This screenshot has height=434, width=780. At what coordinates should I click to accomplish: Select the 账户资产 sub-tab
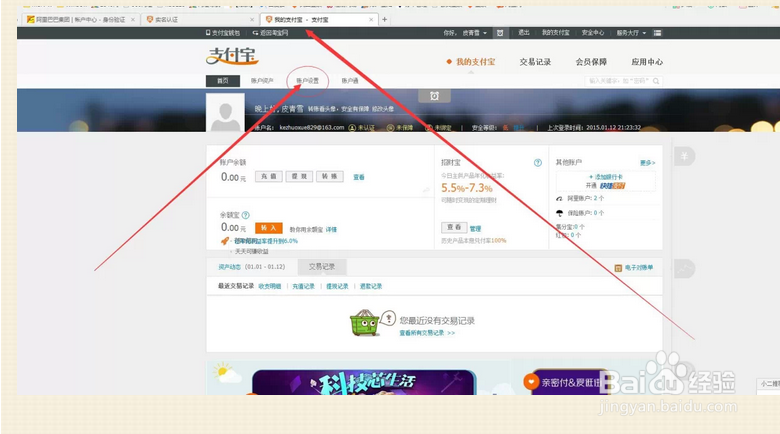click(262, 81)
